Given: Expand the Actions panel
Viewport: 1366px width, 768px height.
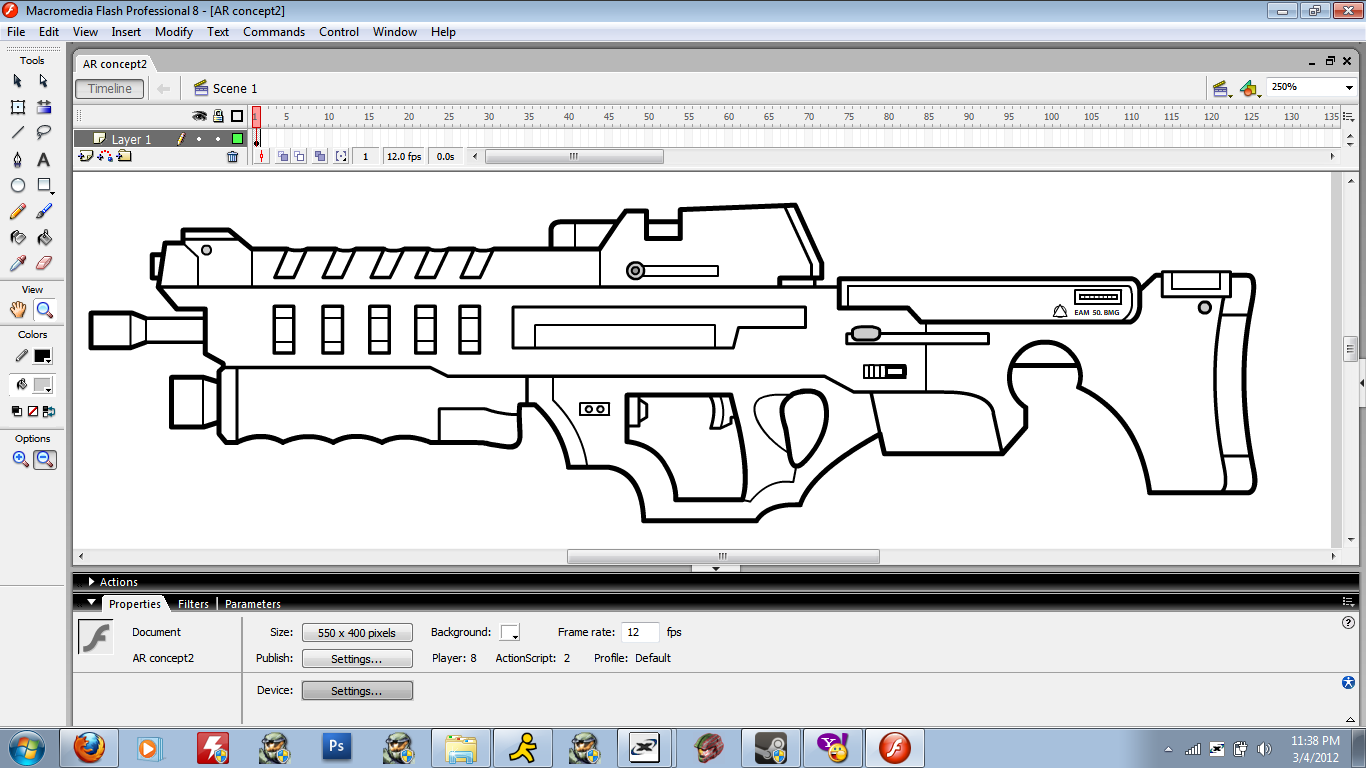Looking at the screenshot, I should click(x=92, y=582).
